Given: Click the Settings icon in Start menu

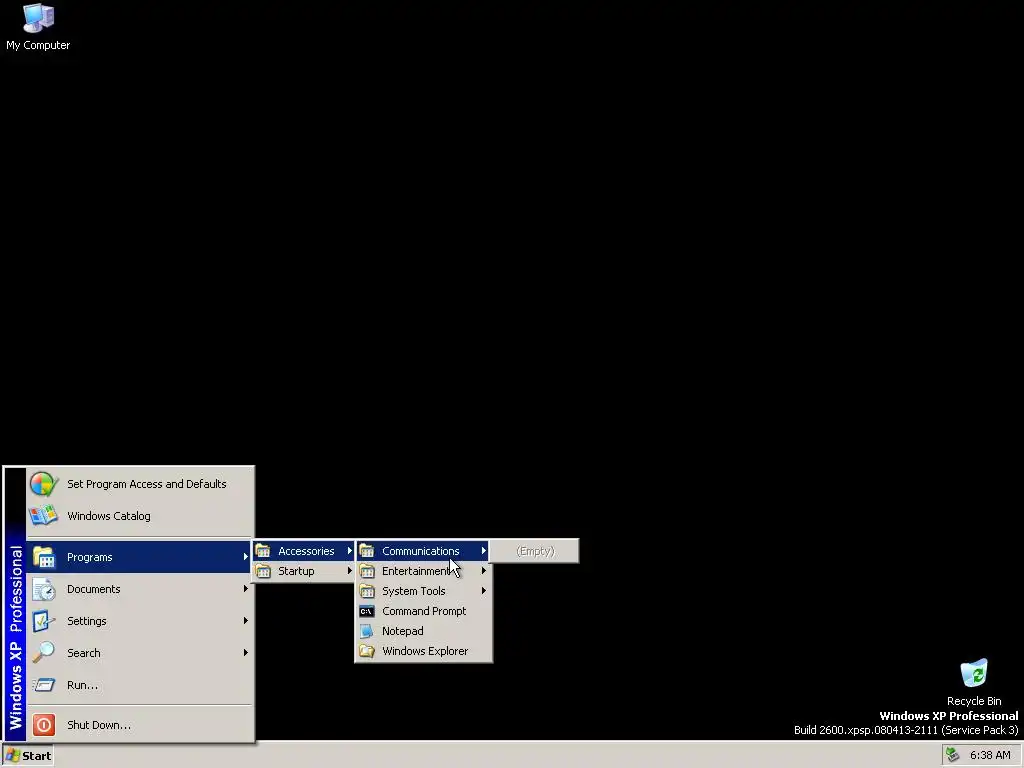Looking at the screenshot, I should pyautogui.click(x=44, y=621).
